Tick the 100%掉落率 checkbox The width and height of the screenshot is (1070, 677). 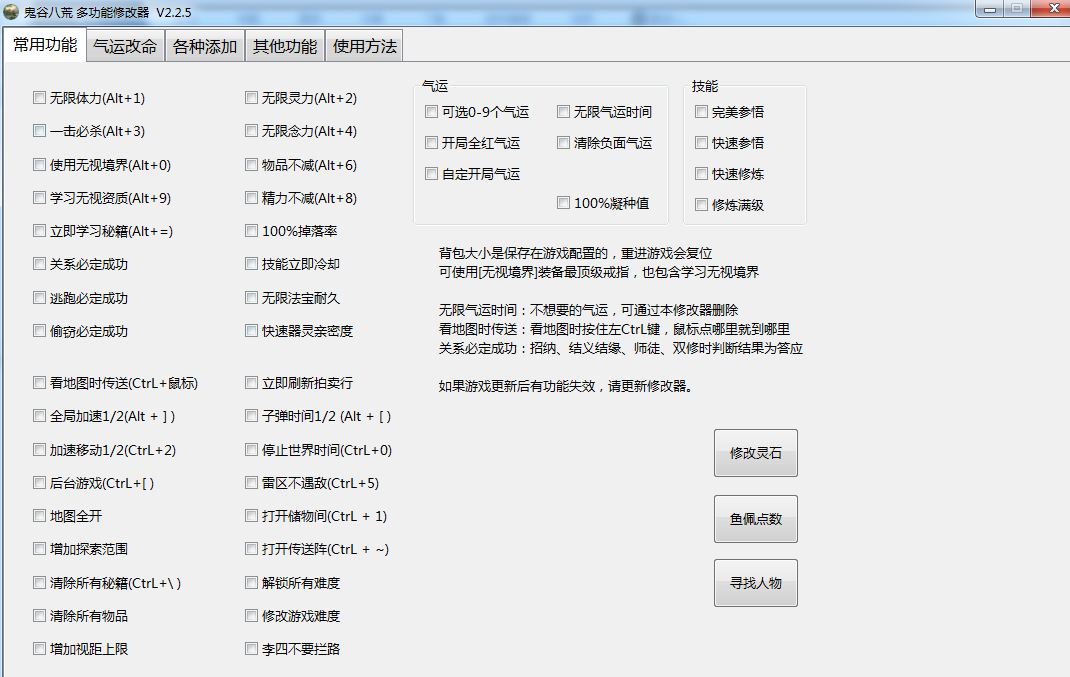pyautogui.click(x=252, y=231)
